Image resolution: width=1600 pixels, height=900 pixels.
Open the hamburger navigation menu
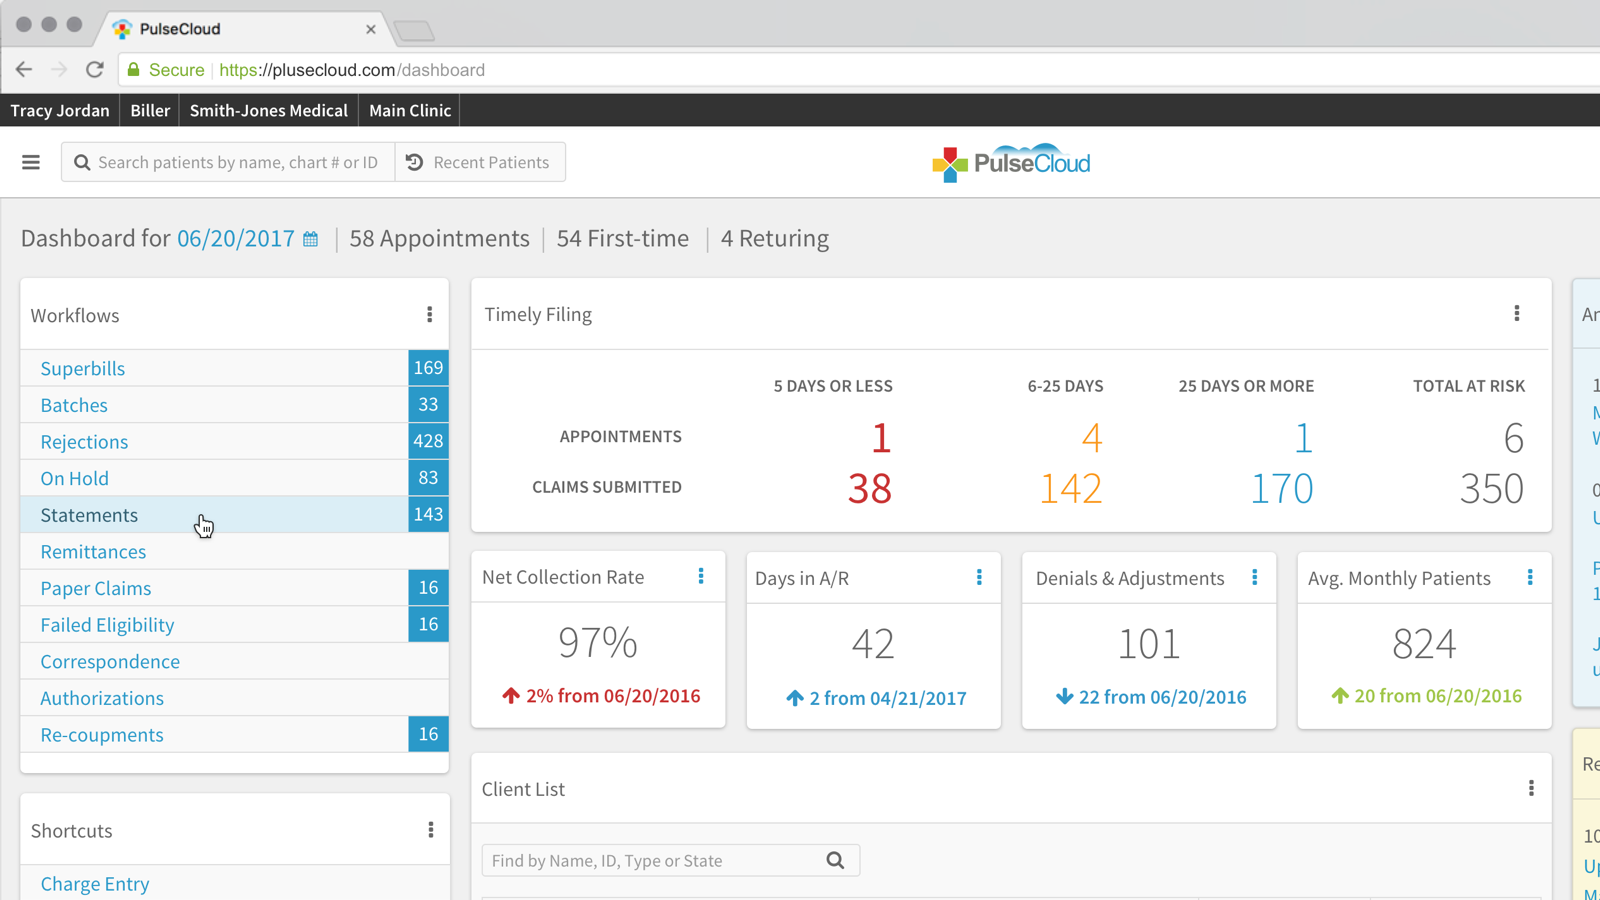tap(31, 162)
